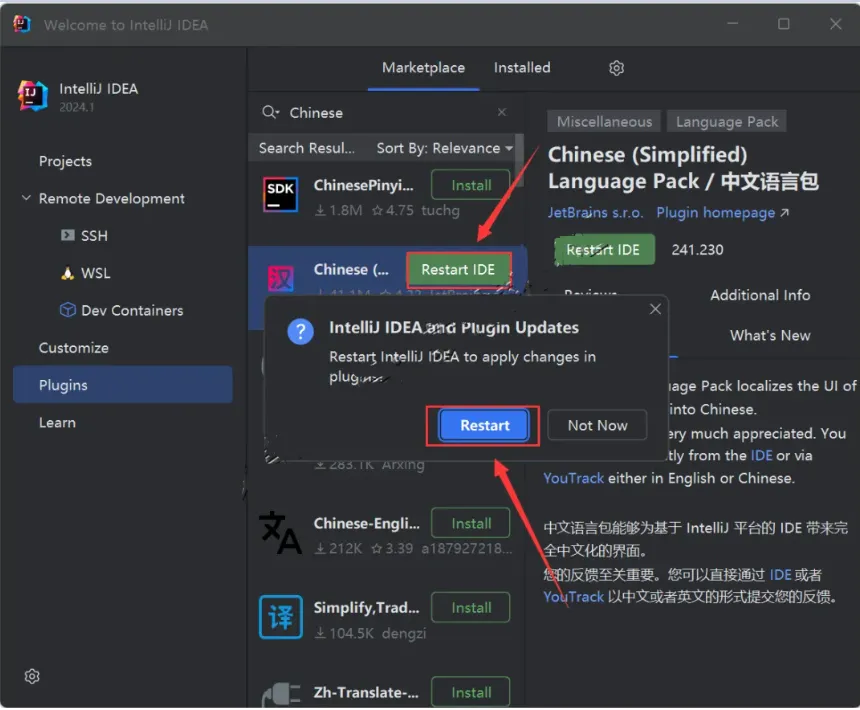860x710 pixels.
Task: Close the Plugin Updates dialog
Action: point(655,310)
